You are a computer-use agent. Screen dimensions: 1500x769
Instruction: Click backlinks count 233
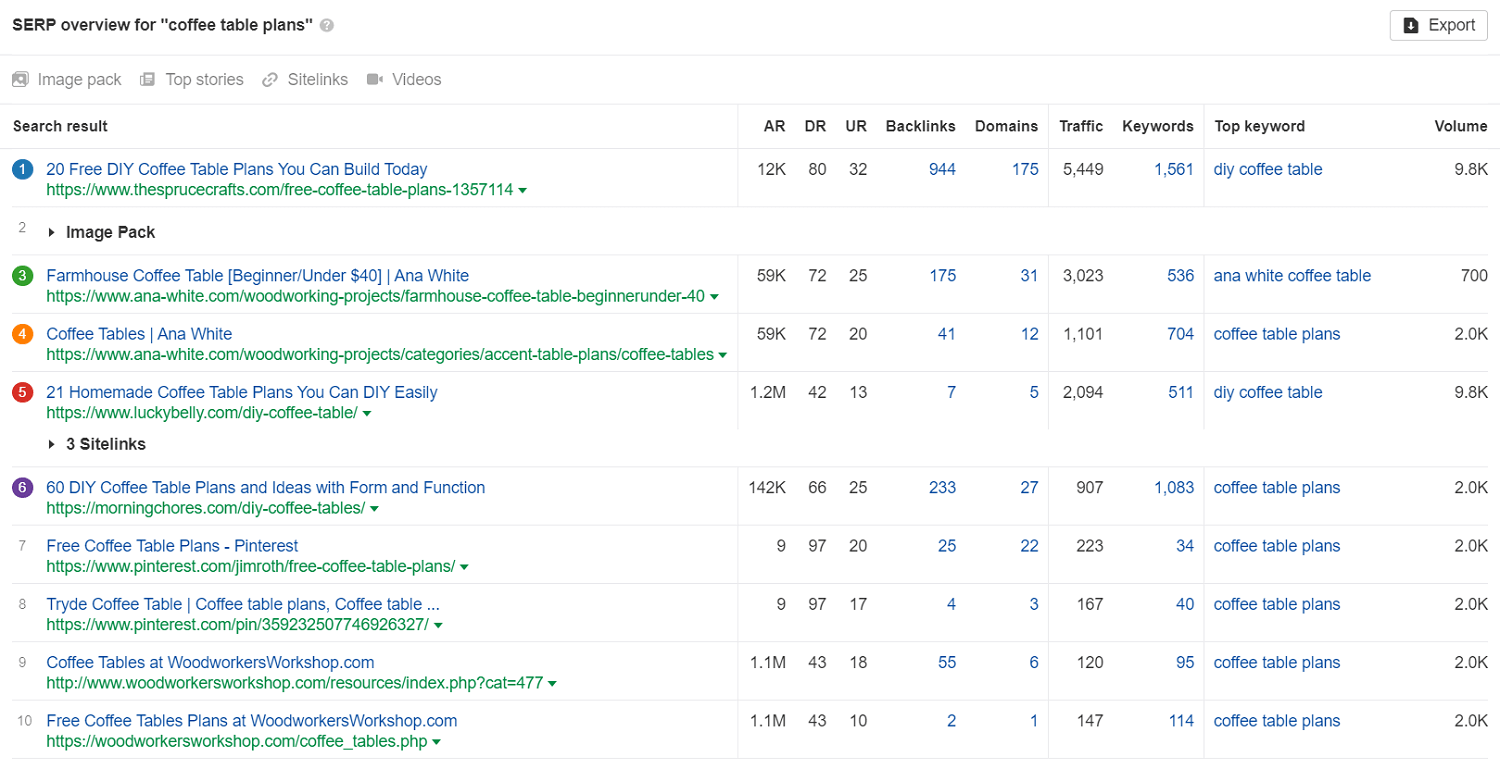coord(942,487)
